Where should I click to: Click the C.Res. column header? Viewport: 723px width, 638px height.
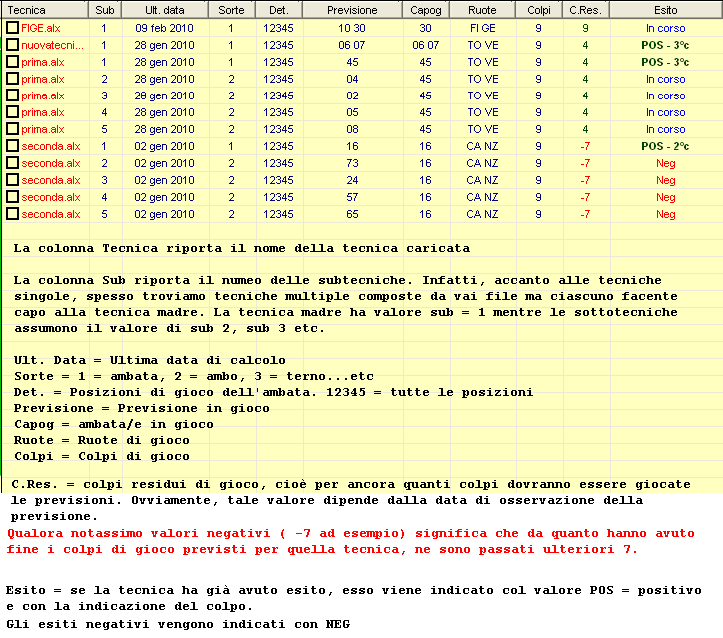(586, 10)
